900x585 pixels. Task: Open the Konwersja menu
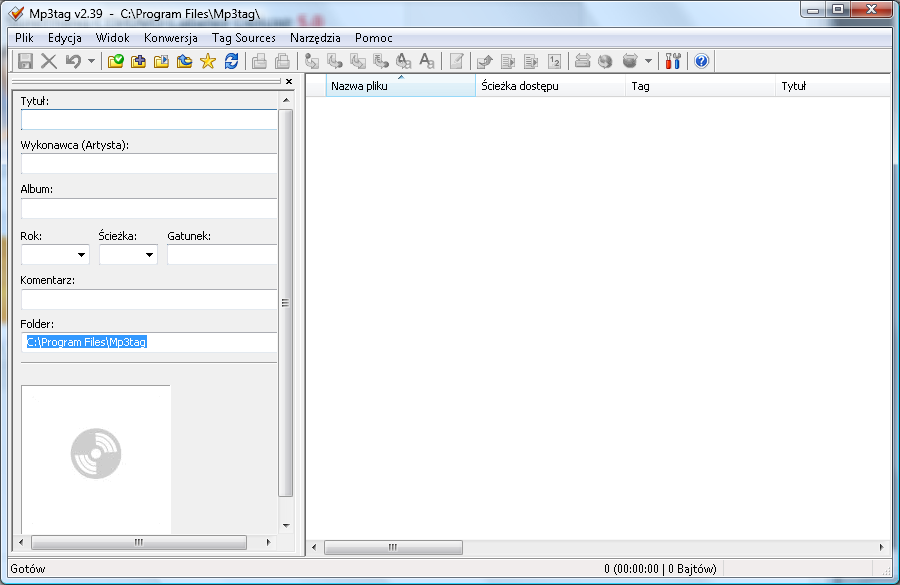[x=171, y=38]
